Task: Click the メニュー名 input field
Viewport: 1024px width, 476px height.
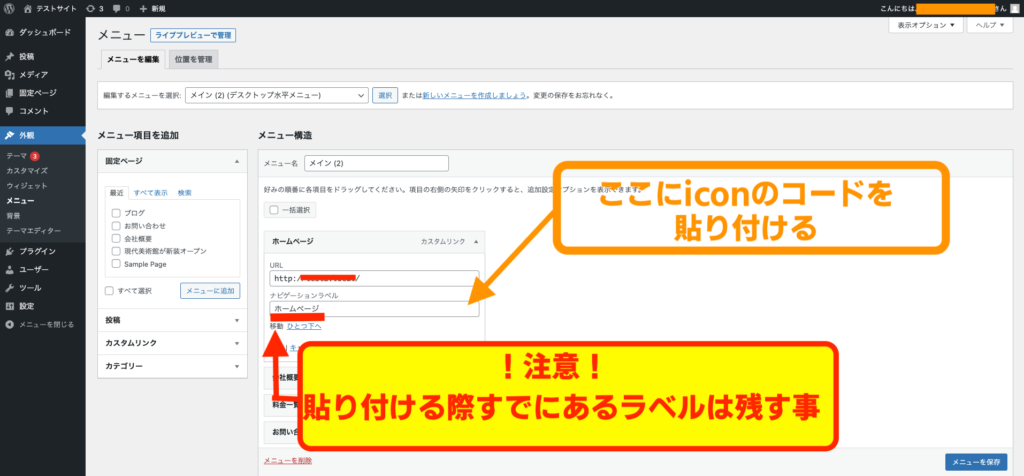Action: pos(377,163)
